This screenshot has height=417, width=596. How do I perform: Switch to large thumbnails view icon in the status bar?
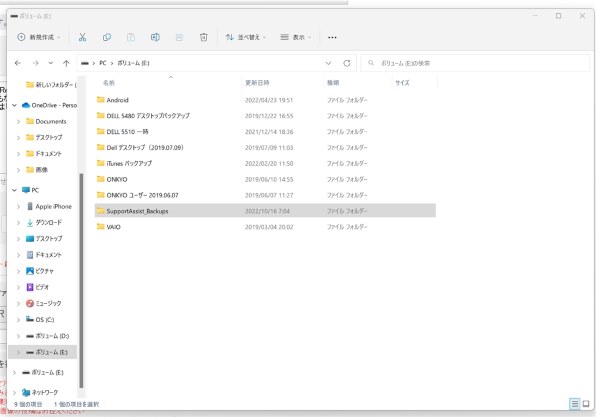click(586, 404)
